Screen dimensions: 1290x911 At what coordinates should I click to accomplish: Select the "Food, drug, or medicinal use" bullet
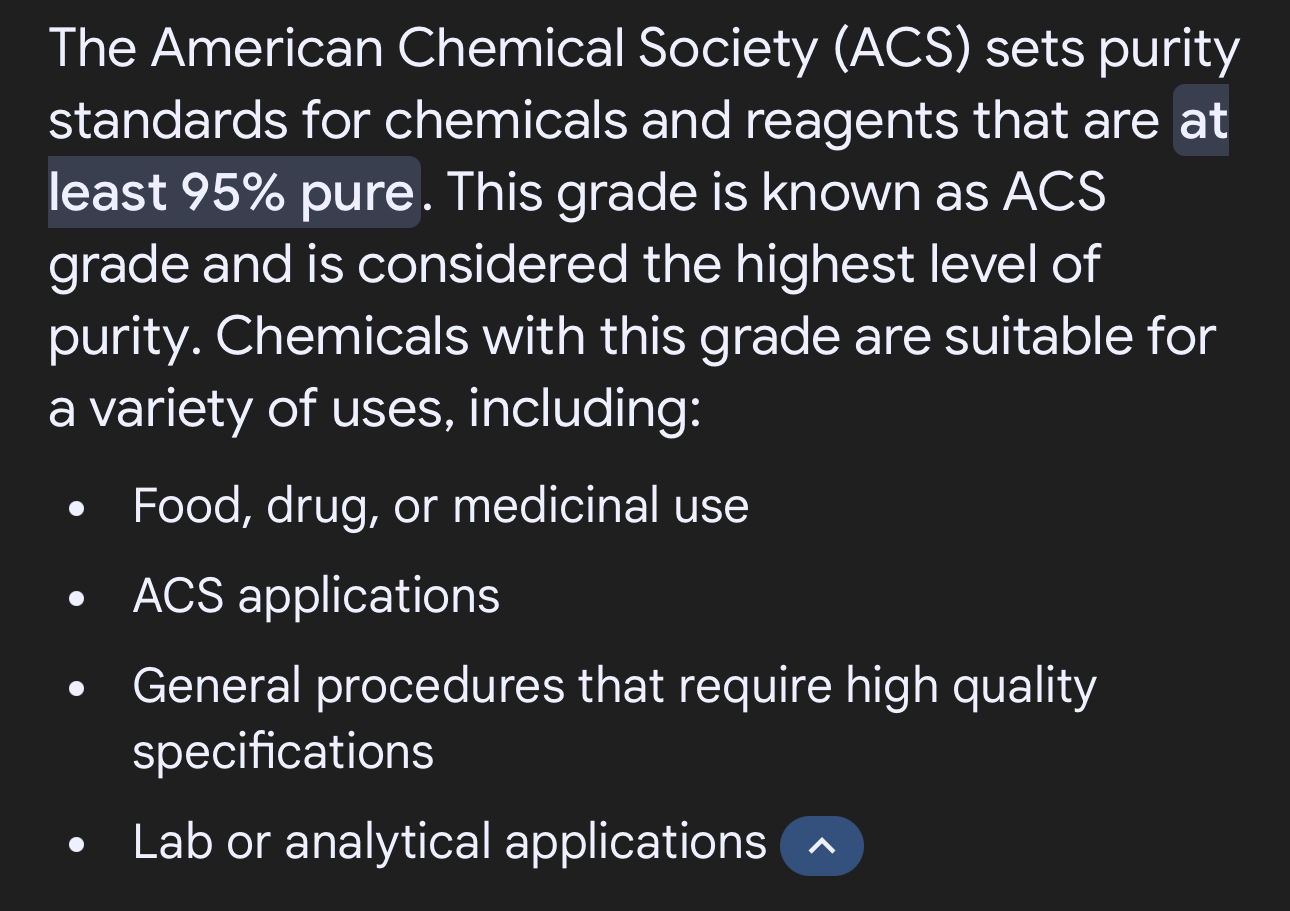coord(441,506)
